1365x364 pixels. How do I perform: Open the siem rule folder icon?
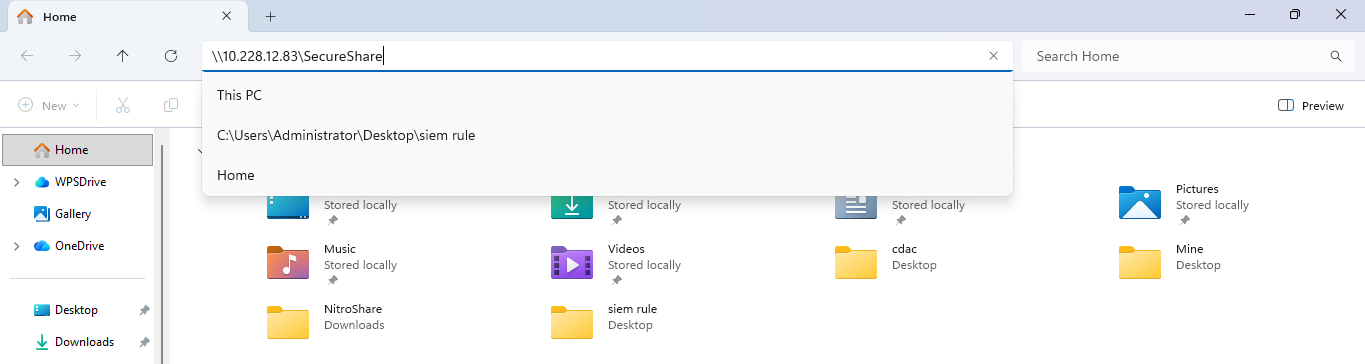(x=572, y=322)
